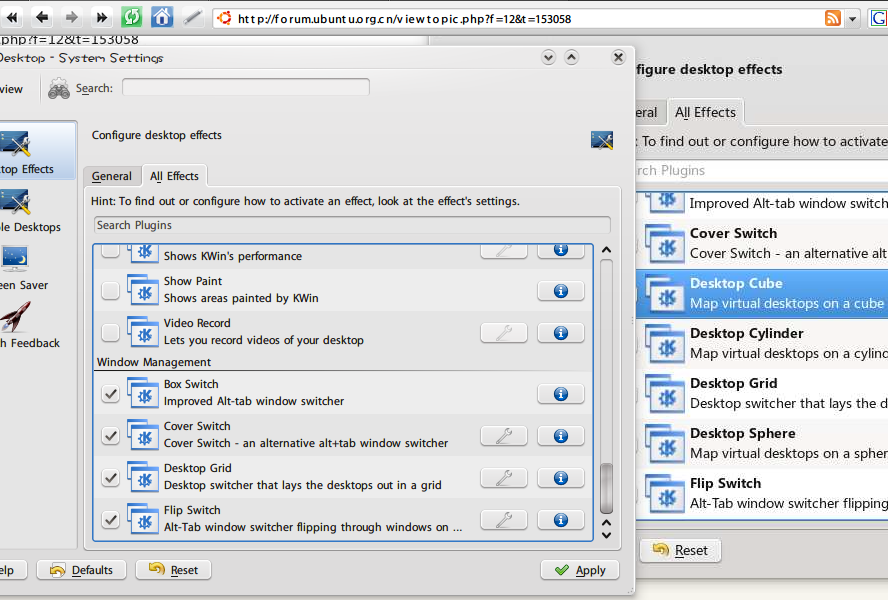Show info about Shows KWin's performance effect
The image size is (888, 600).
coord(561,250)
